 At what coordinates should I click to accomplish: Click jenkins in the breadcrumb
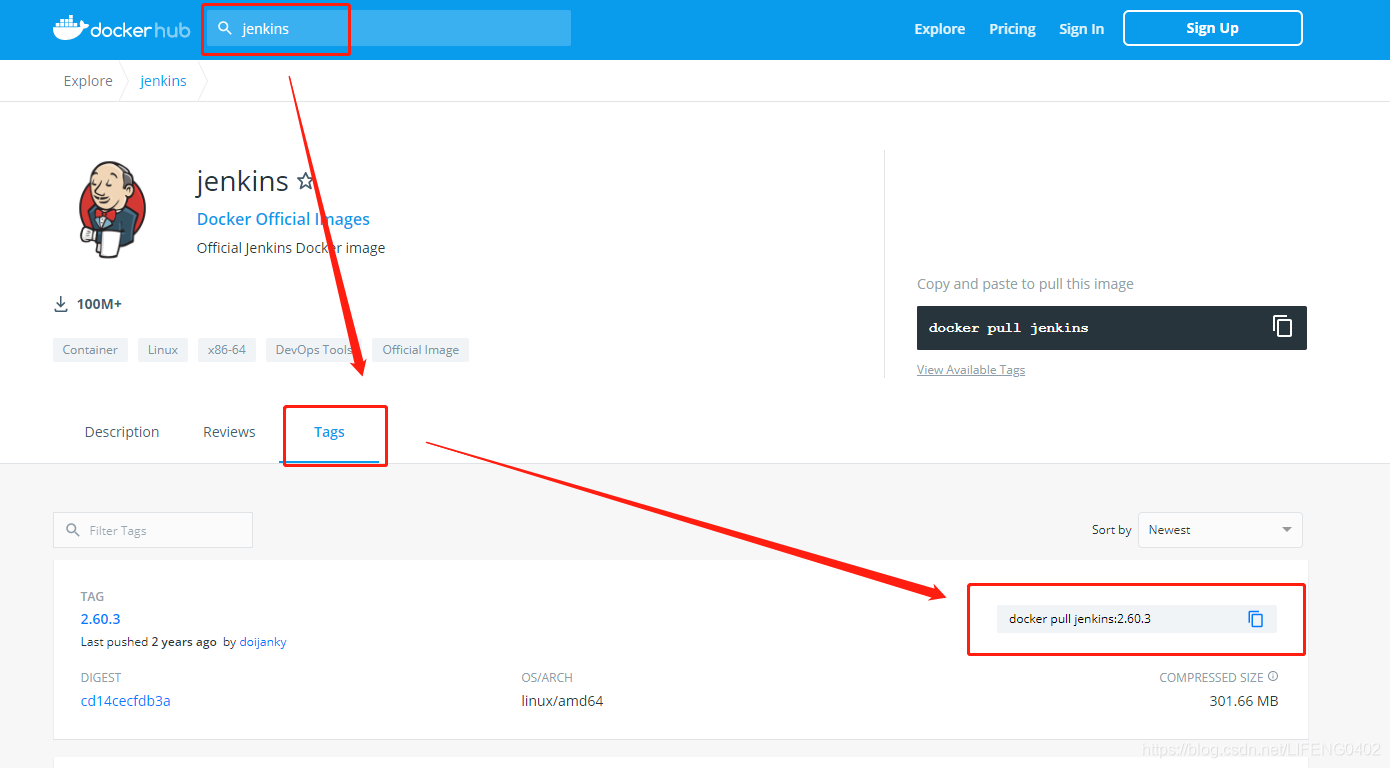[x=163, y=81]
